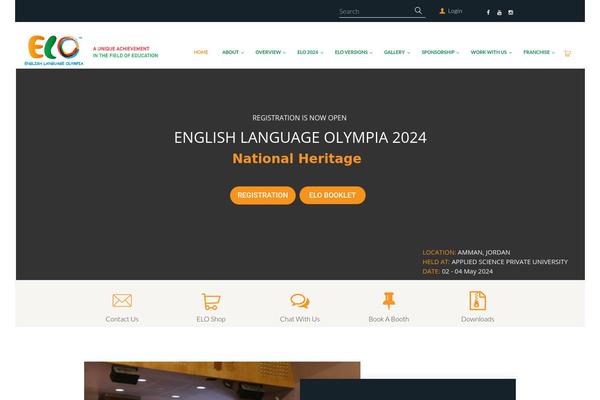This screenshot has height=400, width=600.
Task: Click the Chat With Us bubbles icon
Action: (300, 301)
